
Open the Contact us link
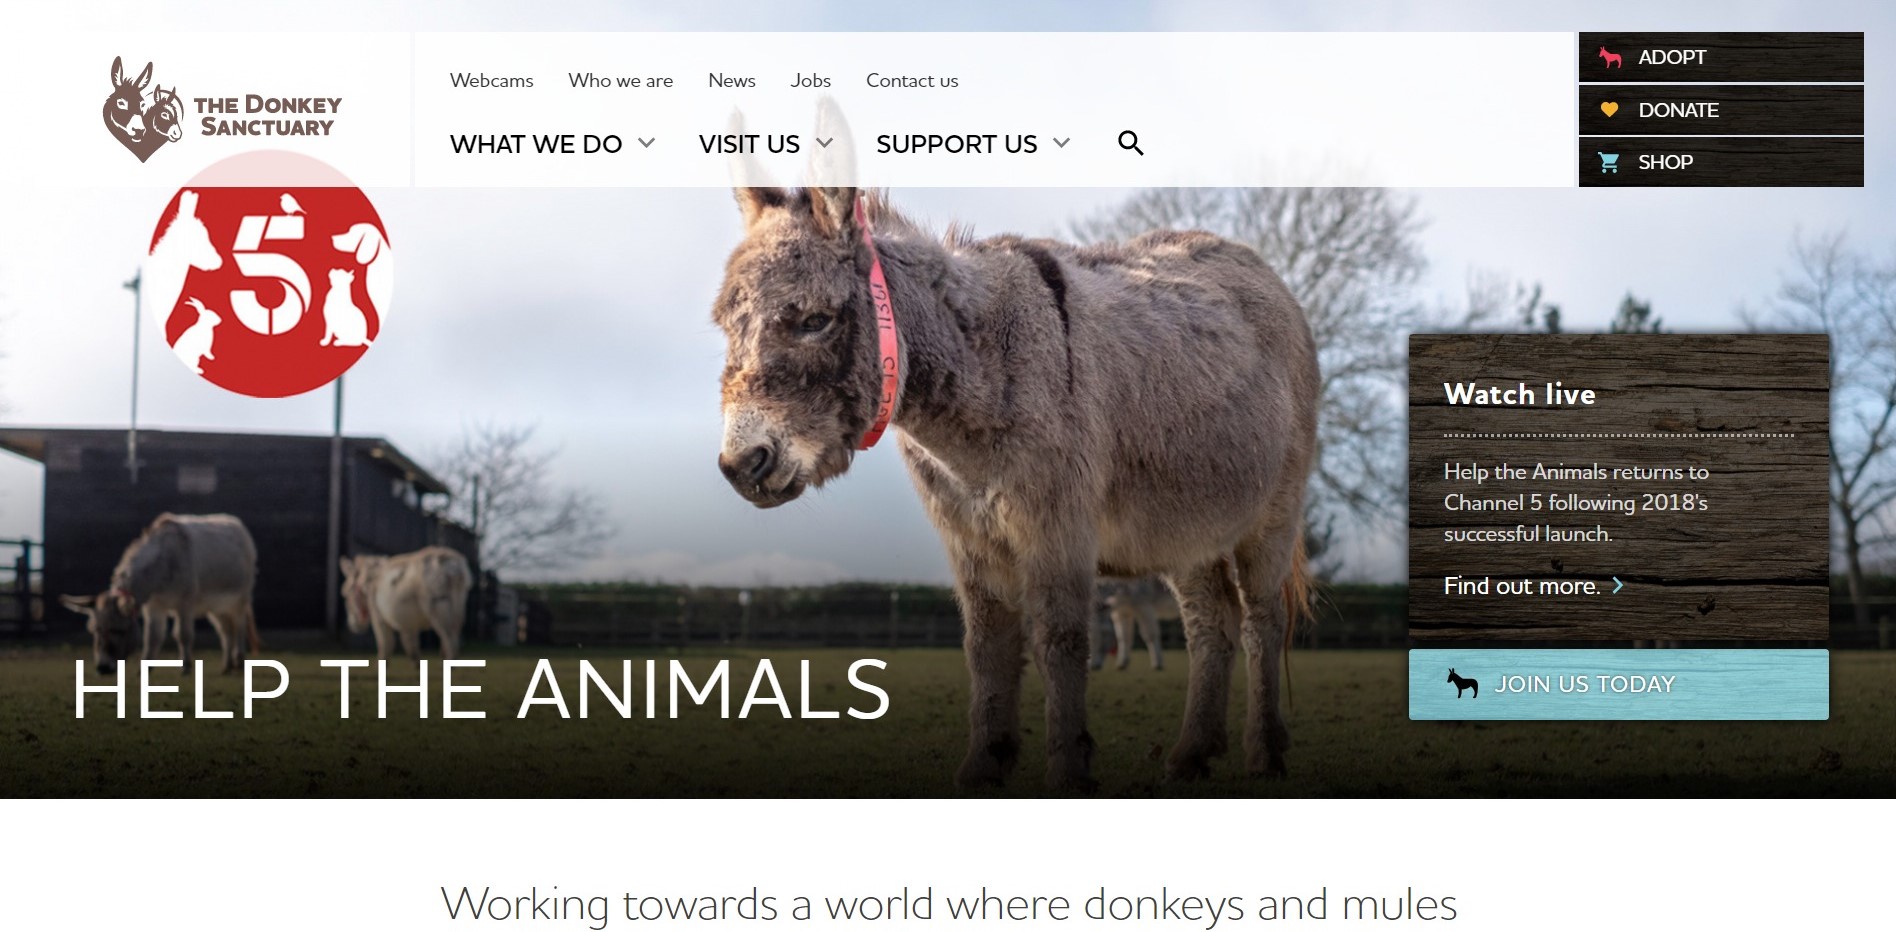[x=912, y=80]
